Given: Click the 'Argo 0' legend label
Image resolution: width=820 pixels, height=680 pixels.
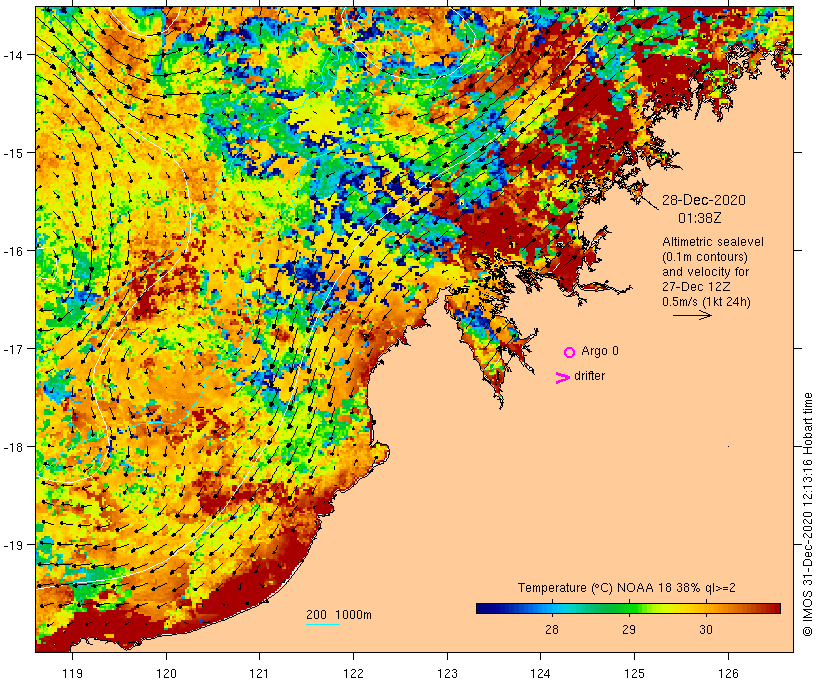Looking at the screenshot, I should (600, 351).
